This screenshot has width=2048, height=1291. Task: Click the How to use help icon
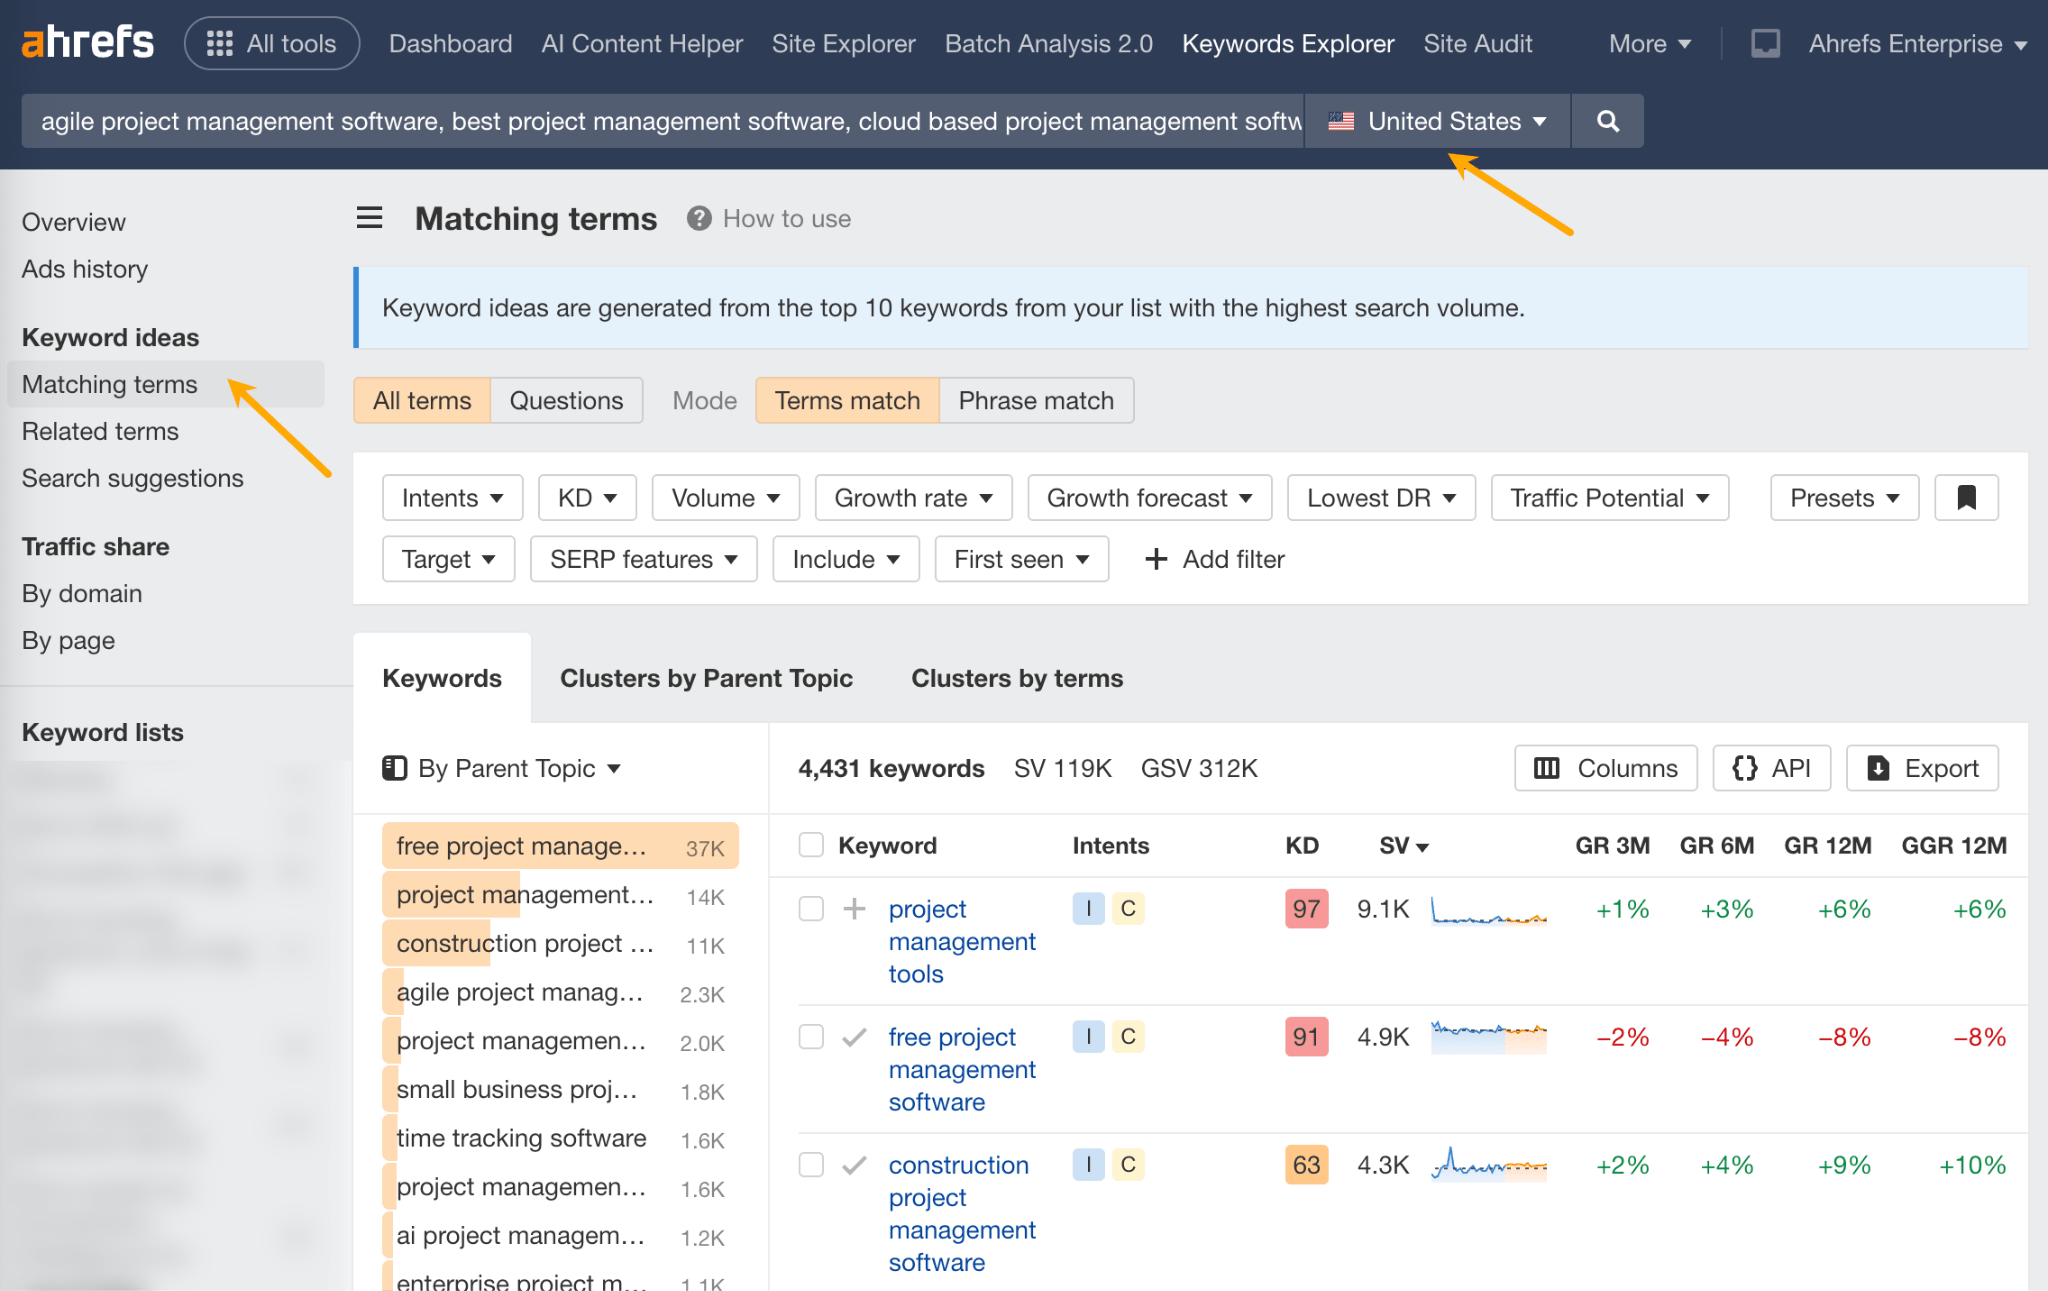(x=698, y=218)
